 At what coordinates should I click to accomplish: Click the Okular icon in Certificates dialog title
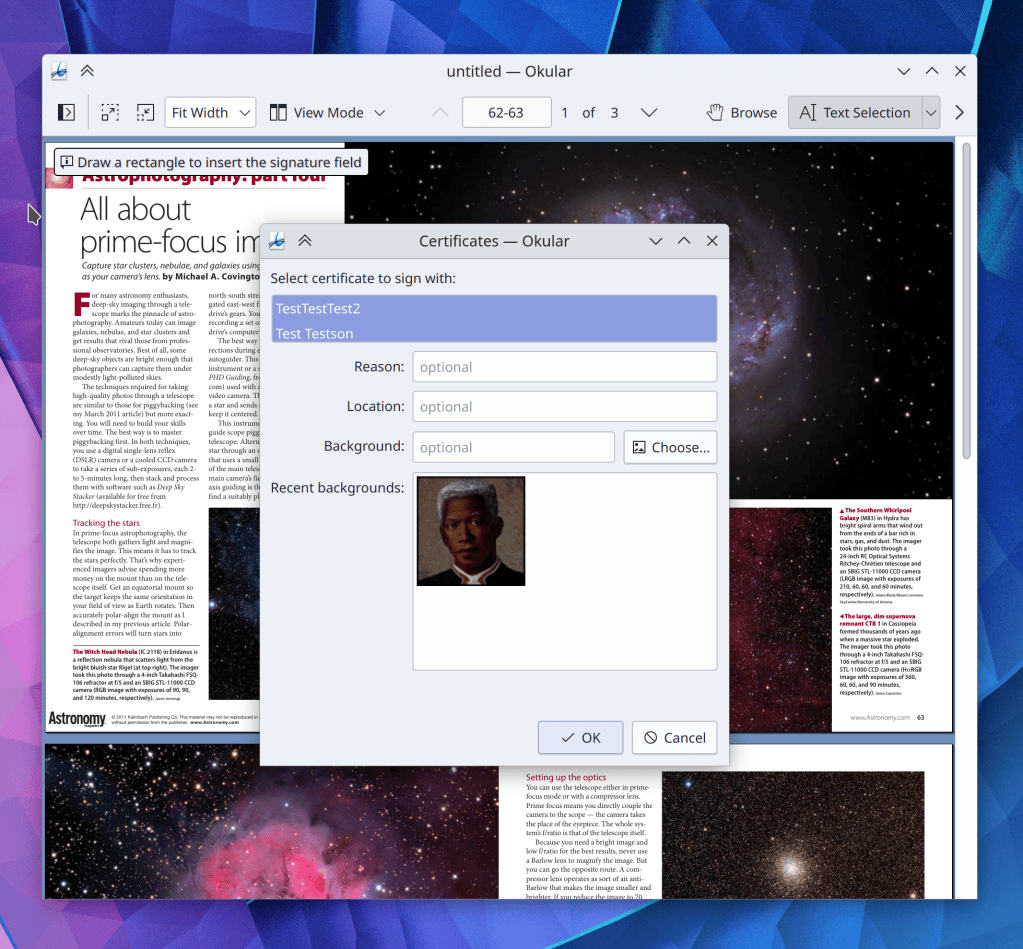[277, 241]
